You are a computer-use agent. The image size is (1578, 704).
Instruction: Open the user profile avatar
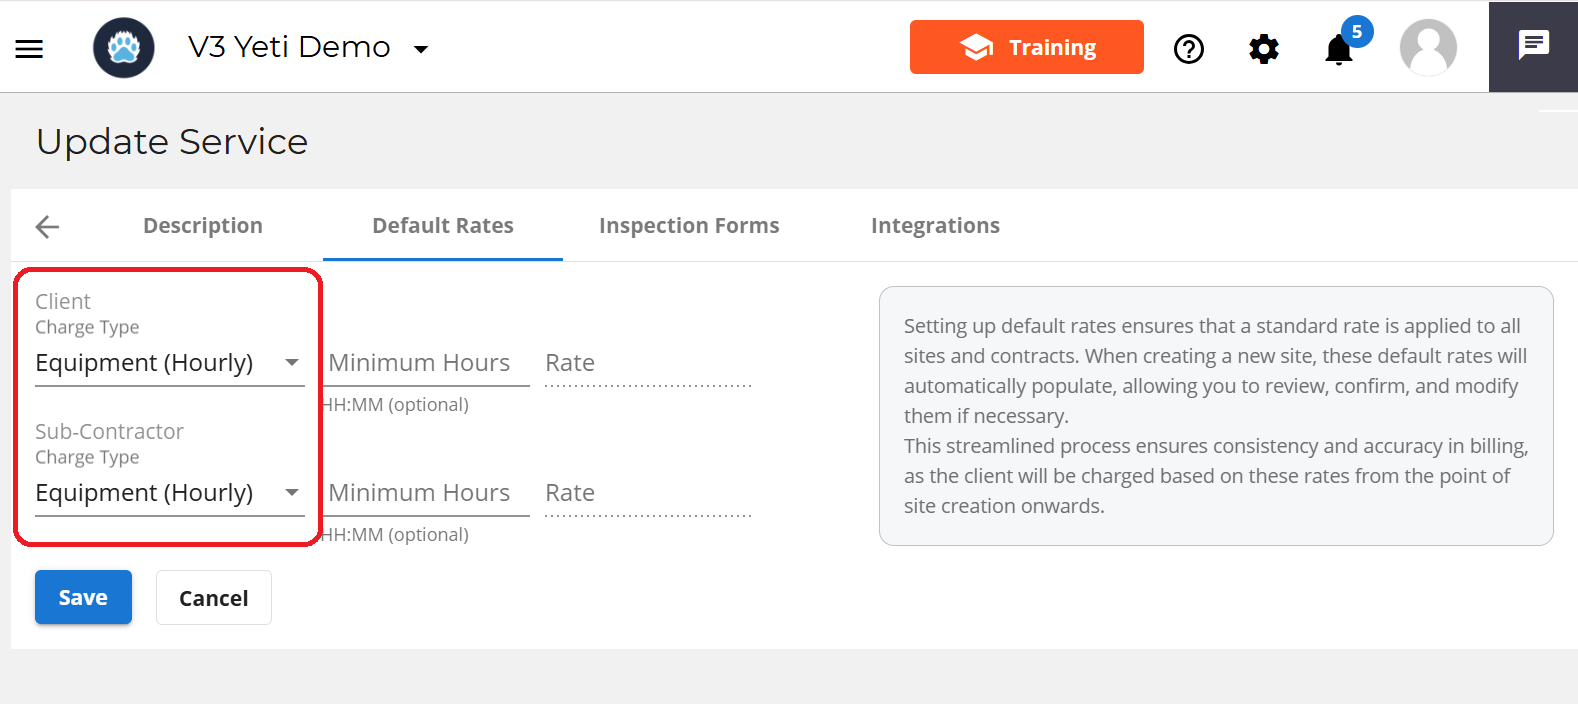click(x=1428, y=48)
